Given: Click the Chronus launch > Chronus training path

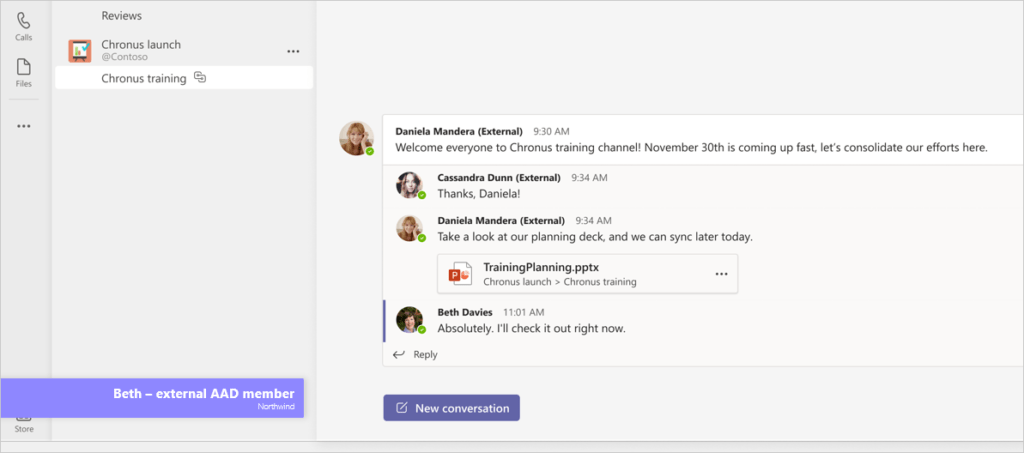Looking at the screenshot, I should [x=560, y=282].
